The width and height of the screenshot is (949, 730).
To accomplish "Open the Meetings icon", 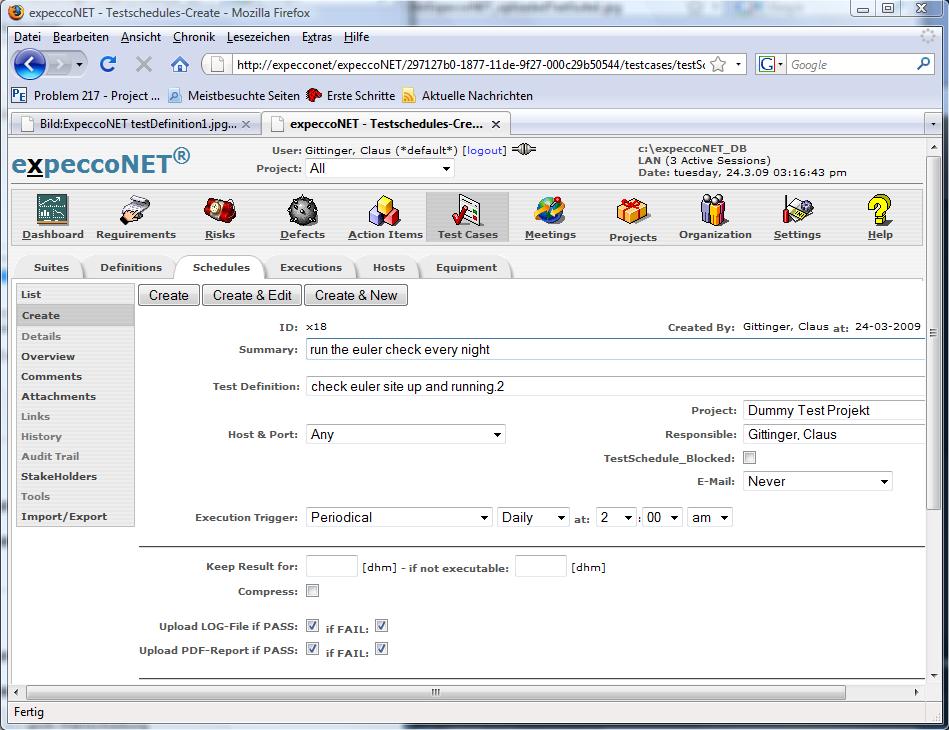I will 550,211.
